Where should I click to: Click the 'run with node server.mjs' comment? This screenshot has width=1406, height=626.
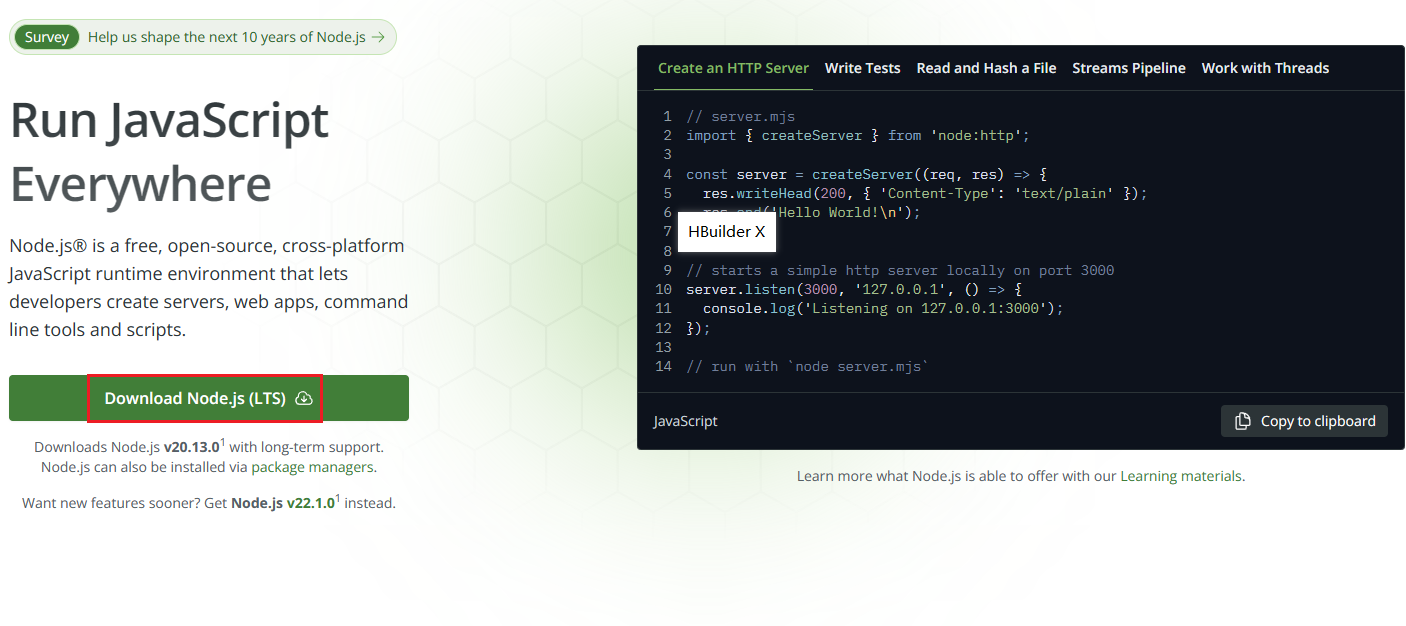click(808, 366)
